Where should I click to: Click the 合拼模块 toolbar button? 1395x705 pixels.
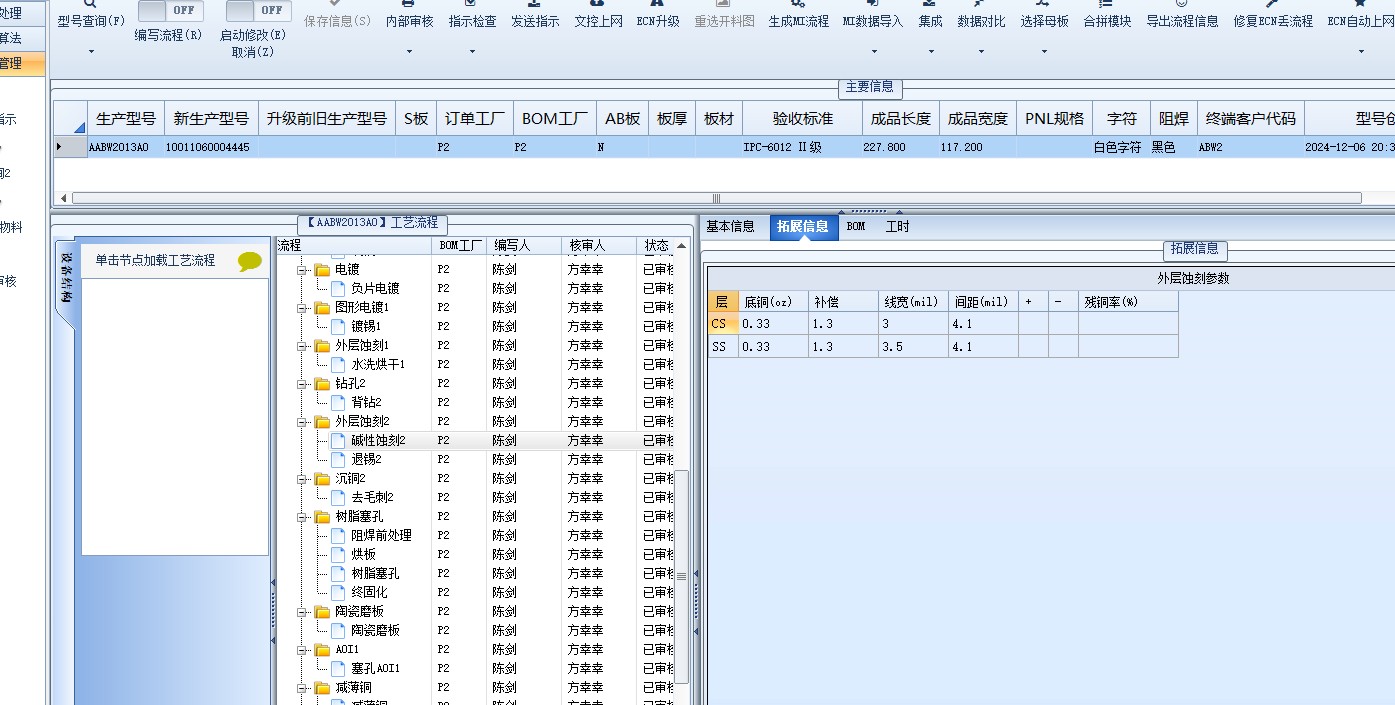pos(1107,21)
